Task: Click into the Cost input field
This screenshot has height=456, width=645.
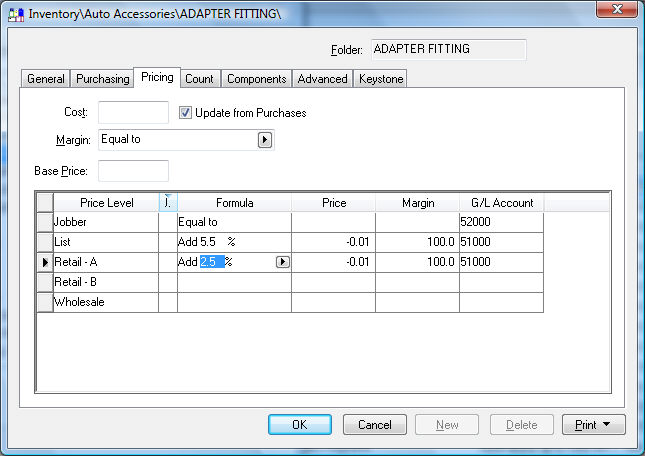Action: (x=133, y=113)
